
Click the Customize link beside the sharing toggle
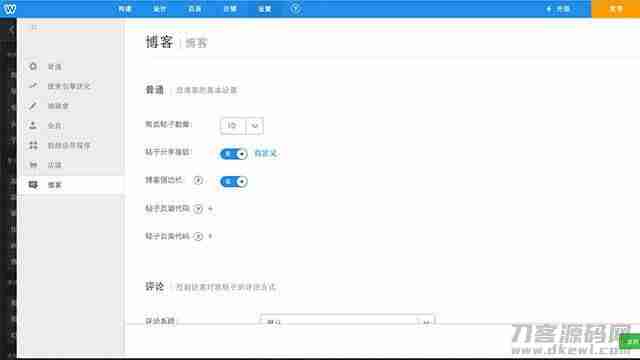click(x=266, y=153)
